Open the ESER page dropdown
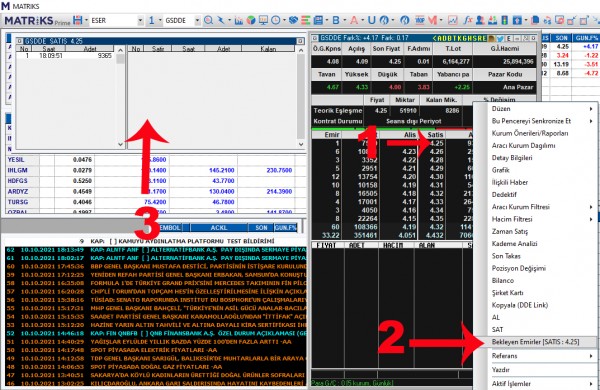 tap(140, 21)
